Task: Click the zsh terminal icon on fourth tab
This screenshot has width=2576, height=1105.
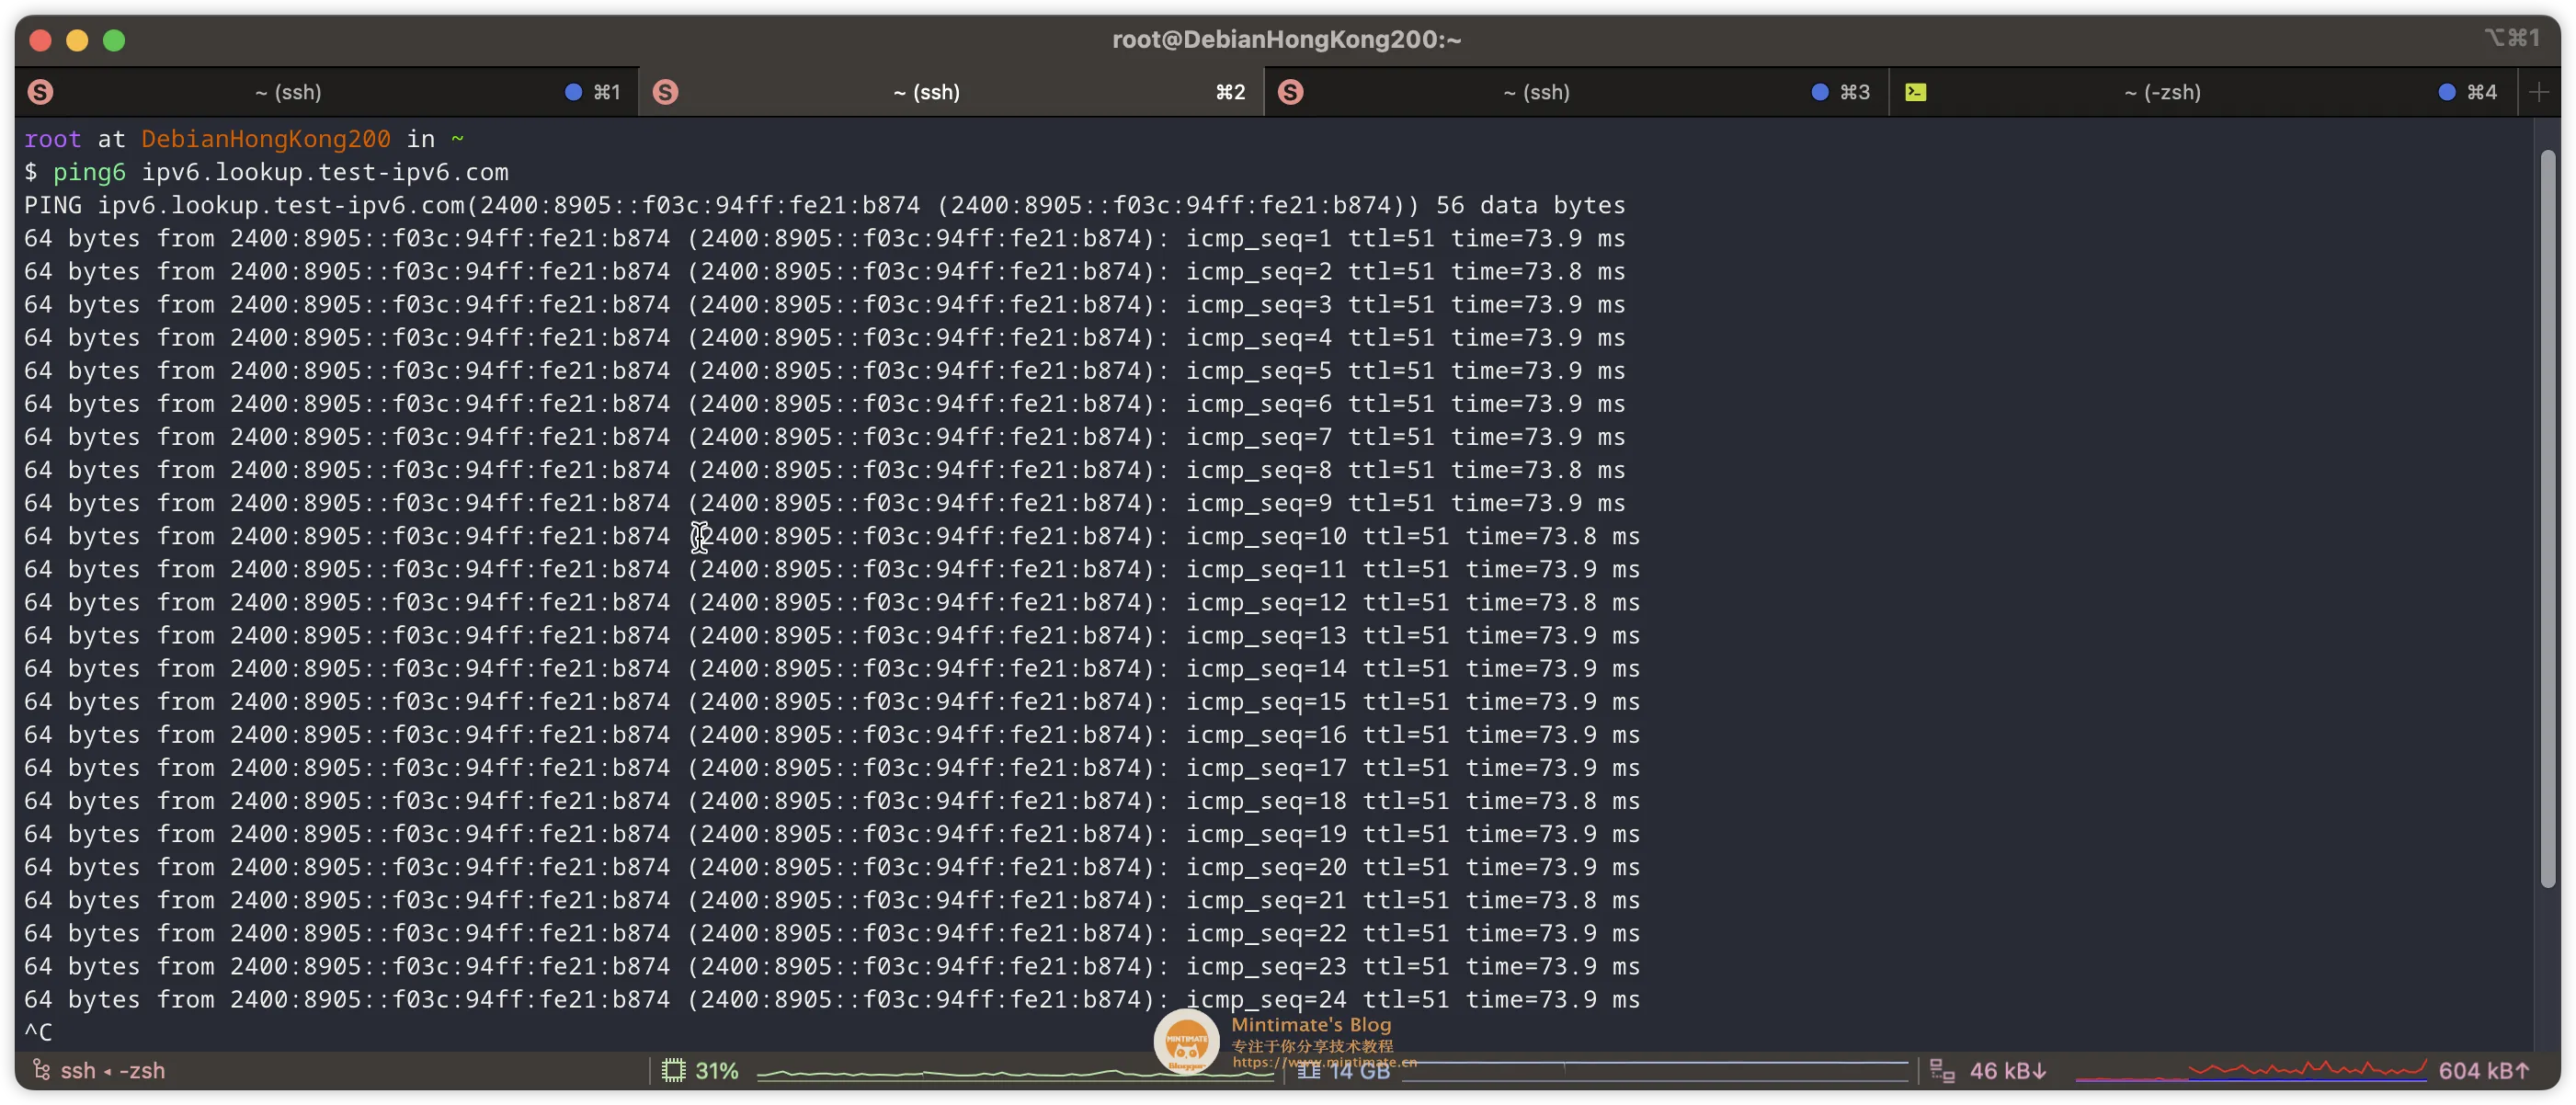Action: point(1915,92)
